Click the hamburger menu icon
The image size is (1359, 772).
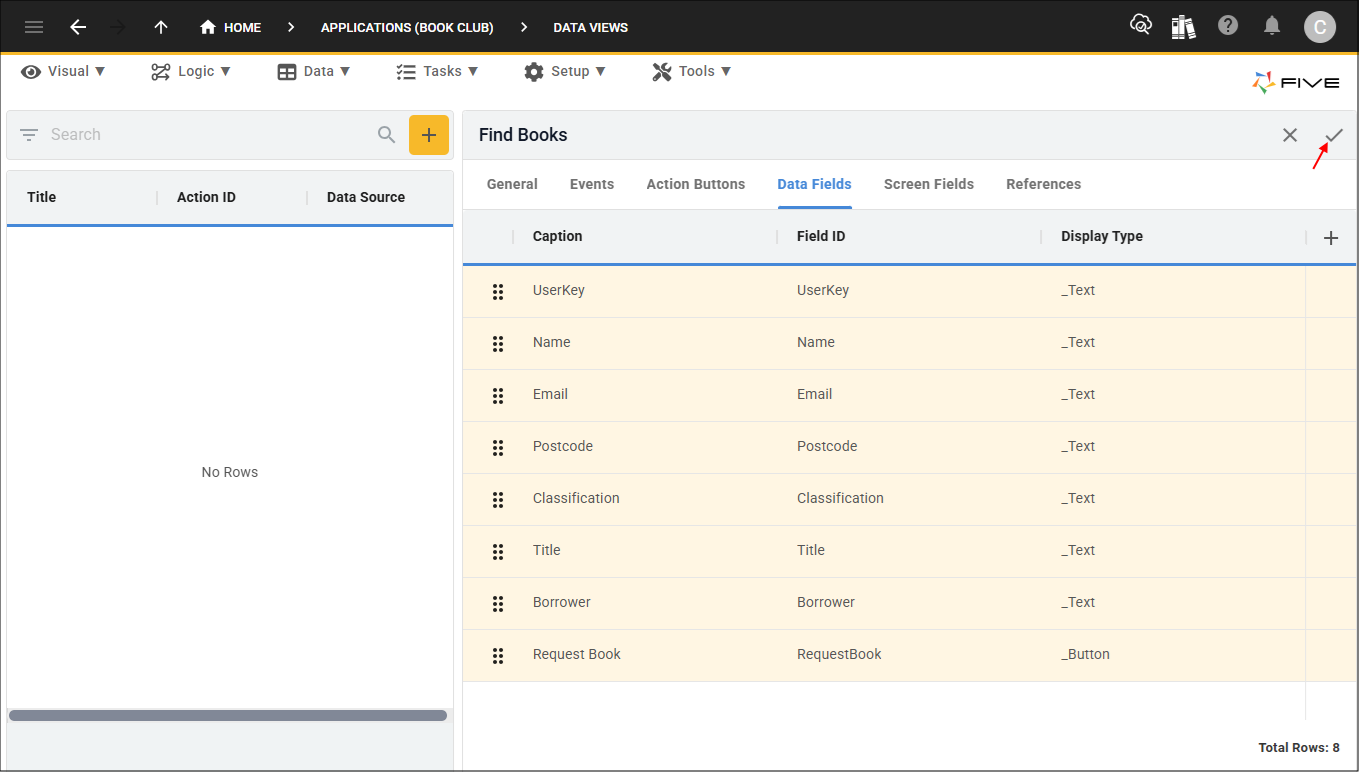(34, 27)
